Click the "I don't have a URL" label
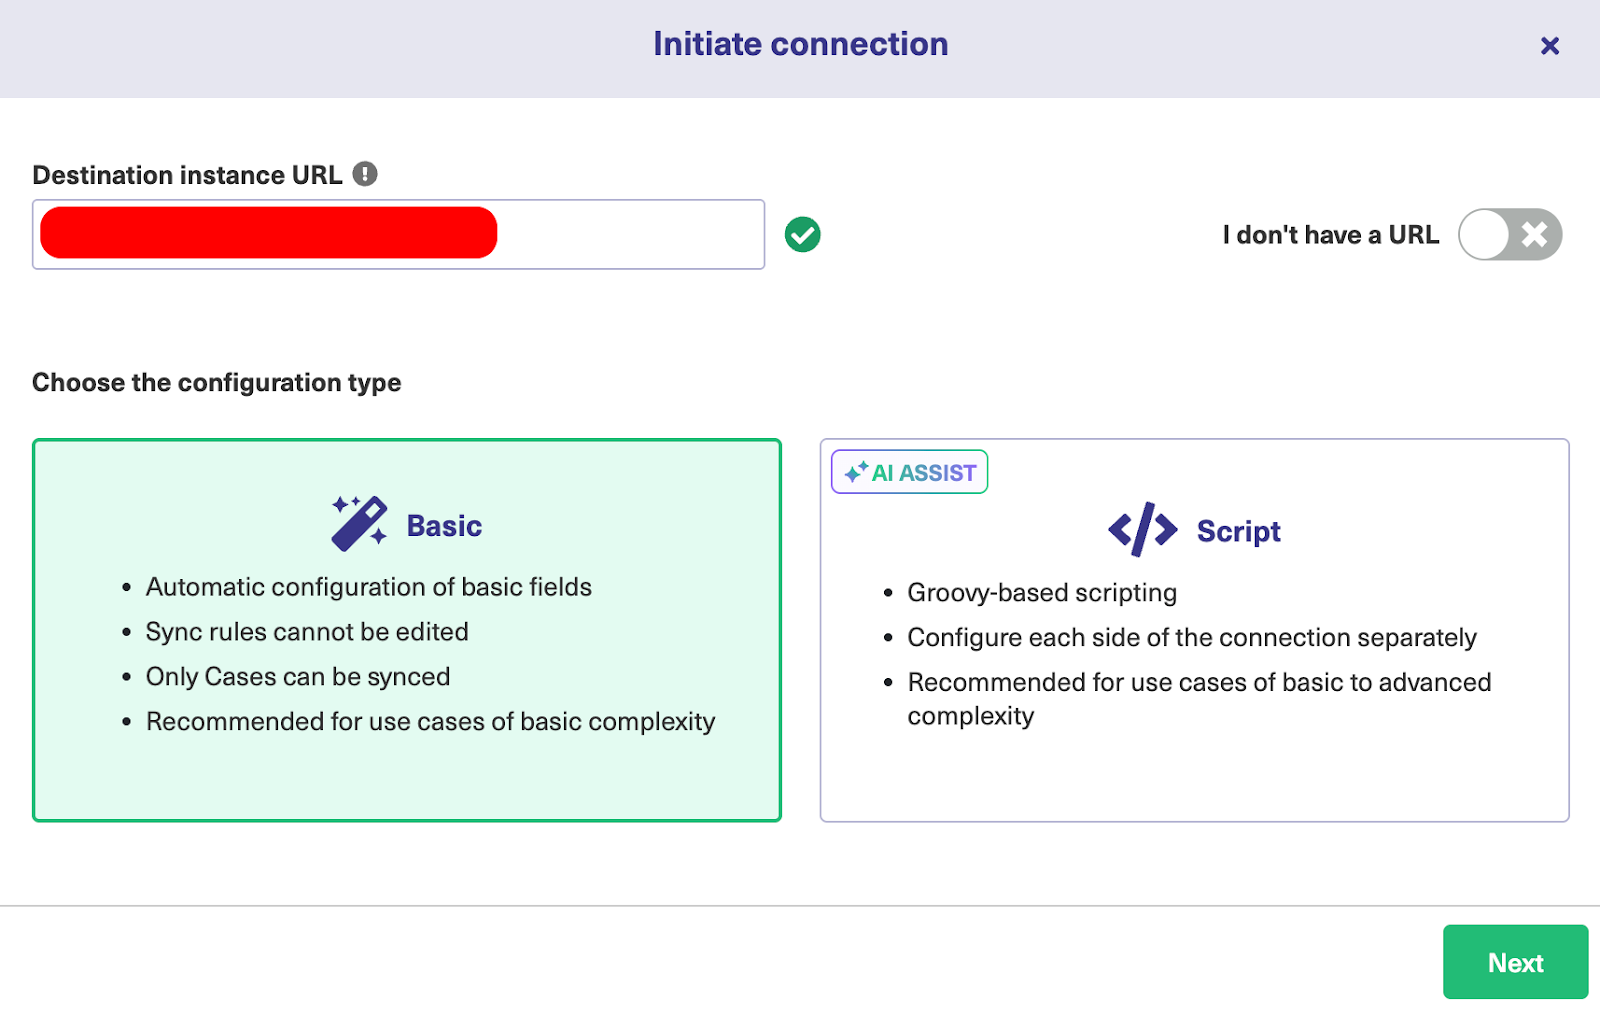Viewport: 1600px width, 1016px height. [x=1330, y=234]
